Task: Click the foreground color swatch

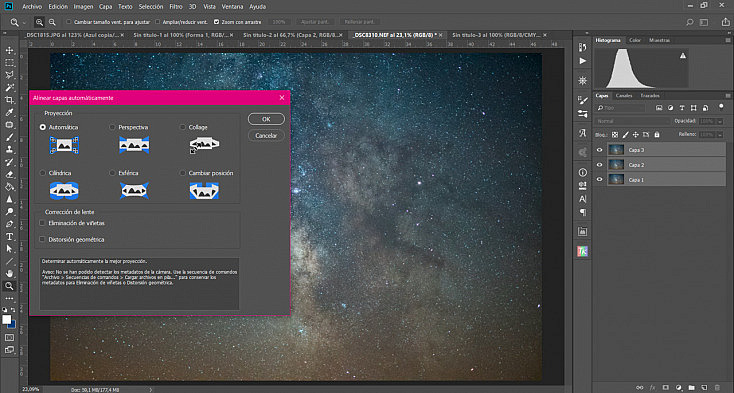Action: pos(7,320)
